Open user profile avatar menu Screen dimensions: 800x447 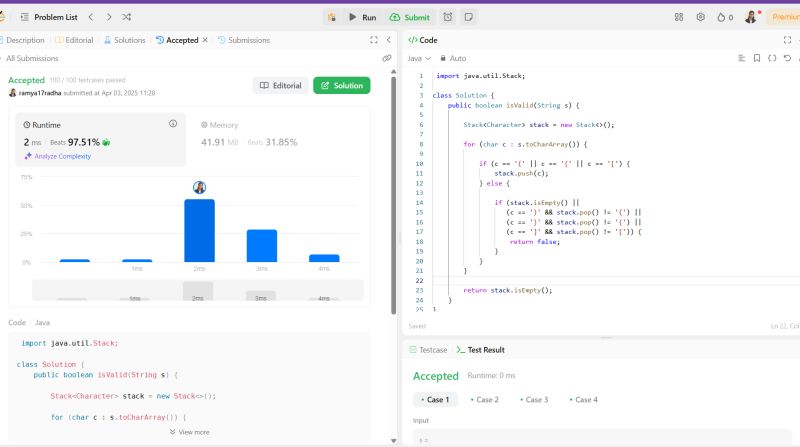[x=751, y=17]
